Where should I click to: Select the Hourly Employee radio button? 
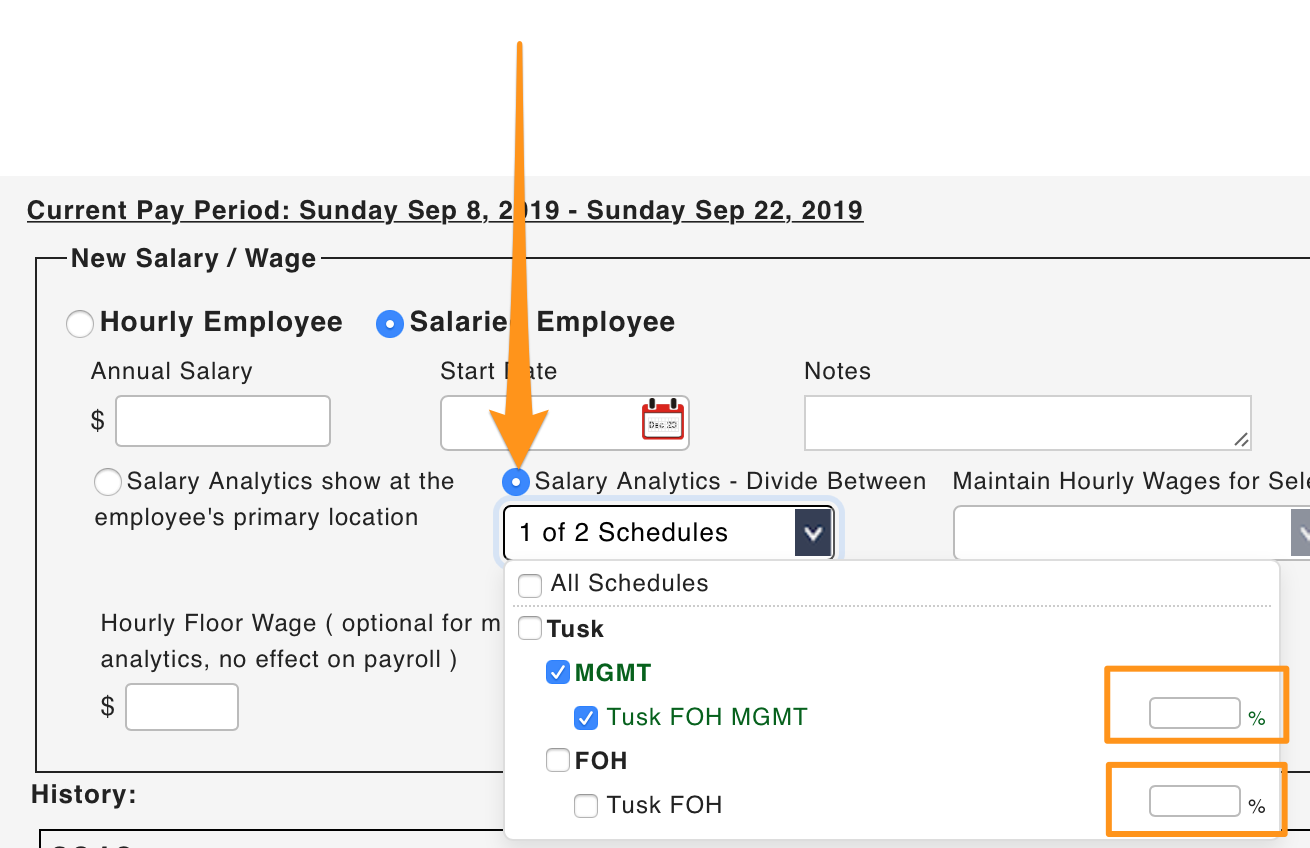(80, 324)
